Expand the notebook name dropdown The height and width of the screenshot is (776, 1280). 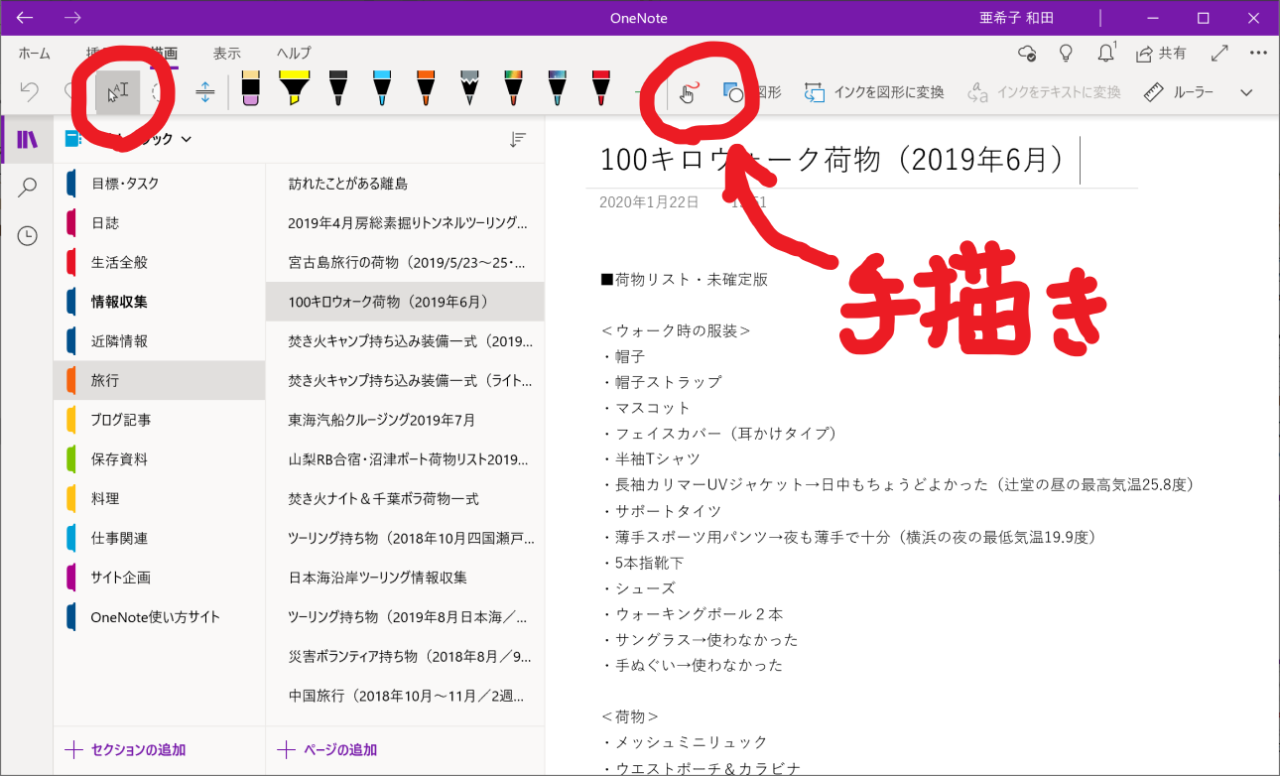pyautogui.click(x=186, y=140)
